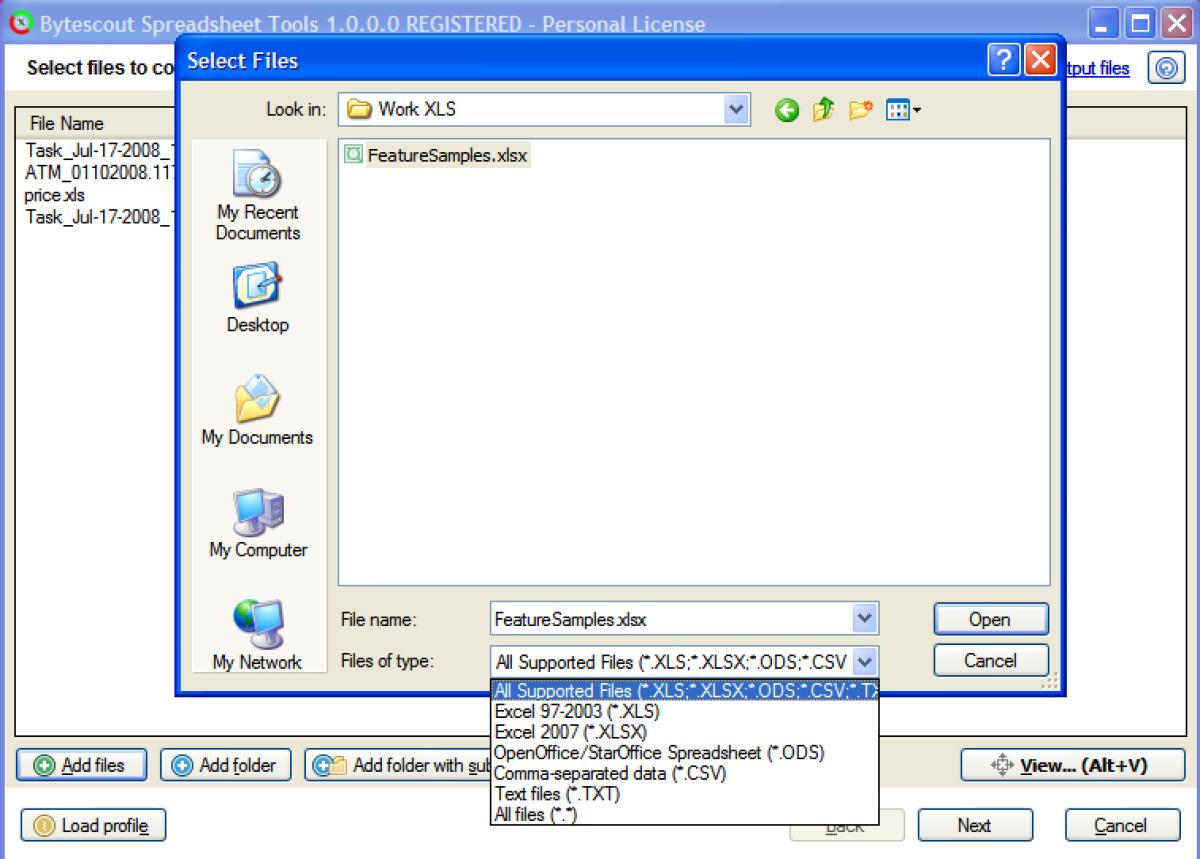Open the Views icon menu in the dialog
Image resolution: width=1200 pixels, height=859 pixels.
[x=897, y=110]
